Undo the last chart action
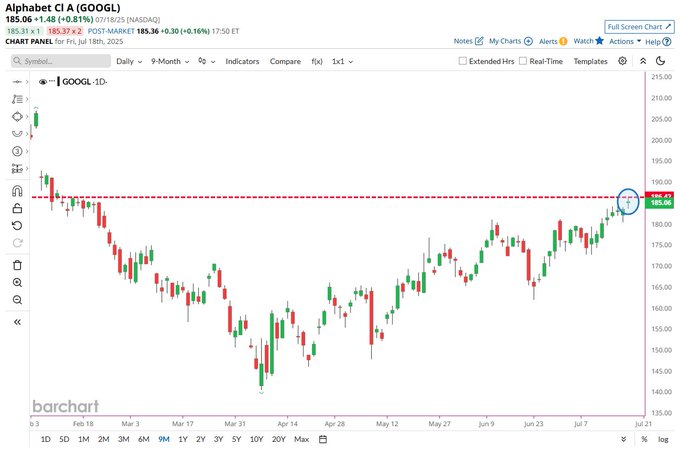This screenshot has height=450, width=680. click(x=17, y=226)
